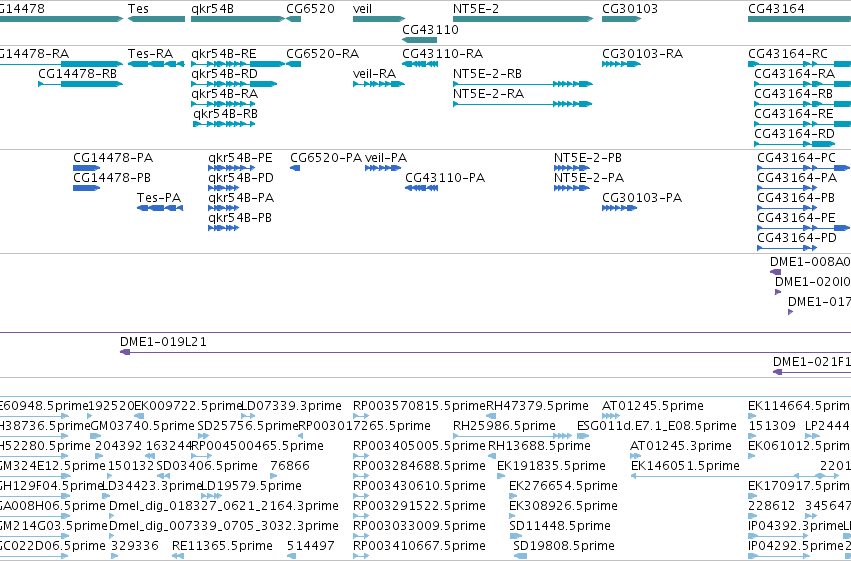Open the Tes-PA protein label
Viewport: 851px width, 561px height.
point(158,198)
